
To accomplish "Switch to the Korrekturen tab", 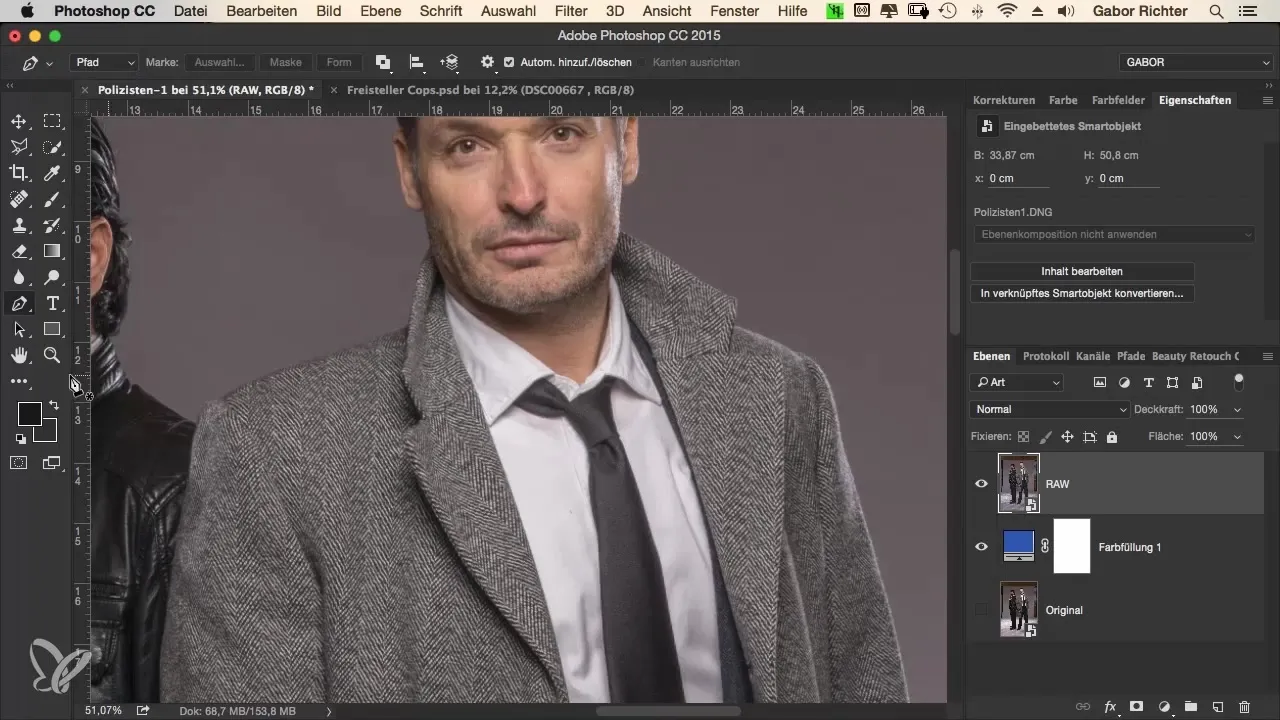I will (x=1004, y=100).
